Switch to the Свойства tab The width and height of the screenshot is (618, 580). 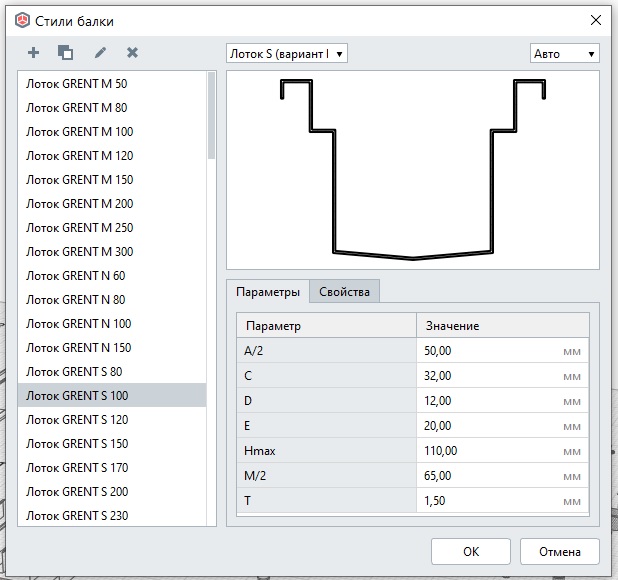(x=344, y=292)
